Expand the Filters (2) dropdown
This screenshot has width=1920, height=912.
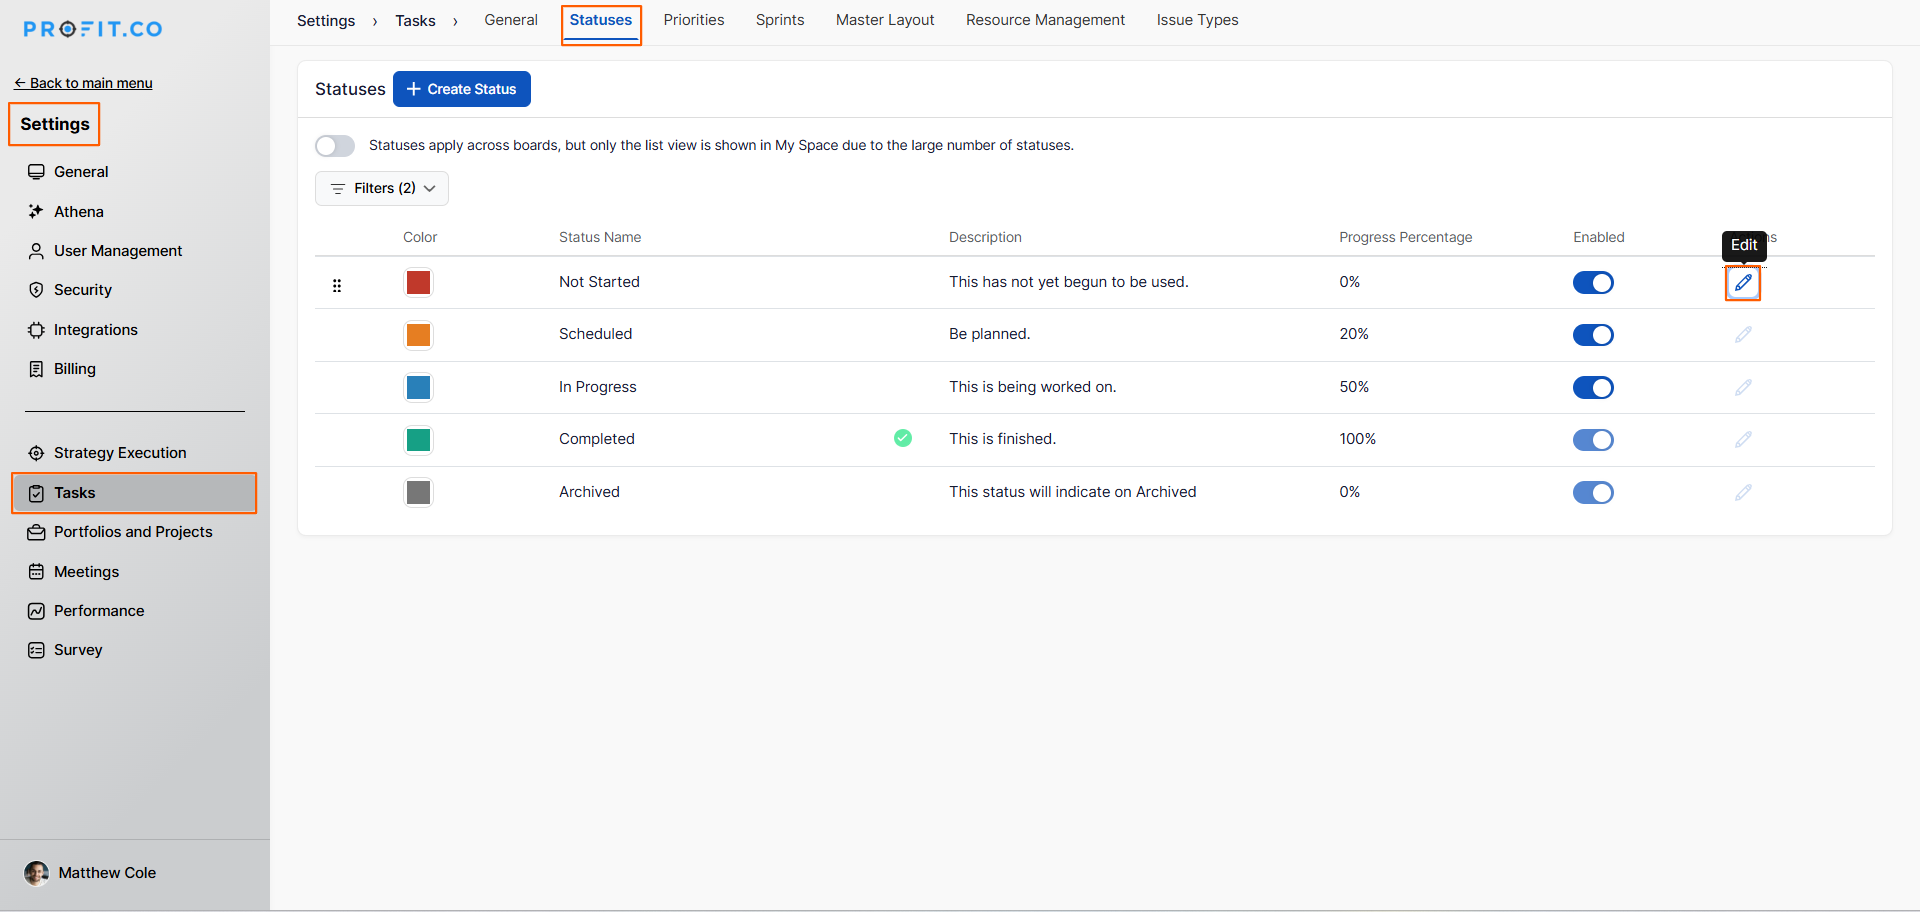[x=382, y=188]
